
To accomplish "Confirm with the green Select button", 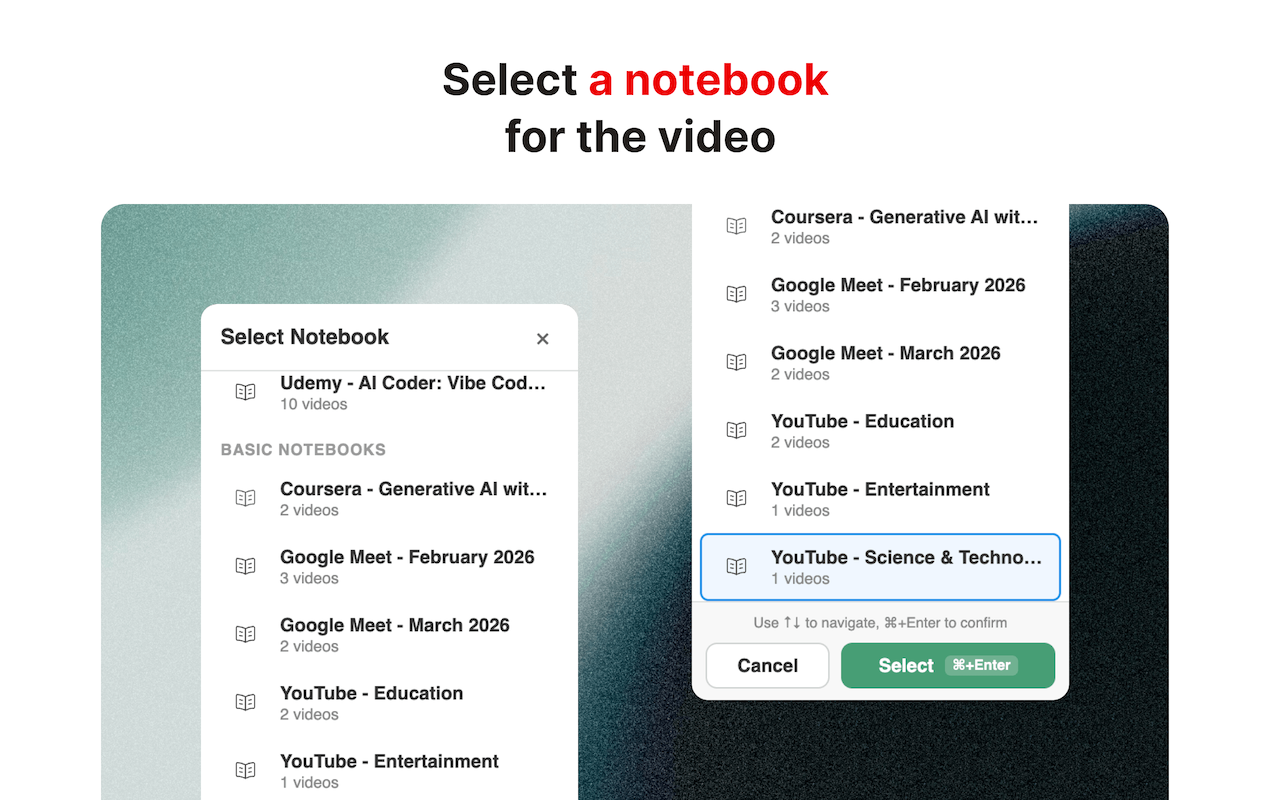I will pos(948,665).
